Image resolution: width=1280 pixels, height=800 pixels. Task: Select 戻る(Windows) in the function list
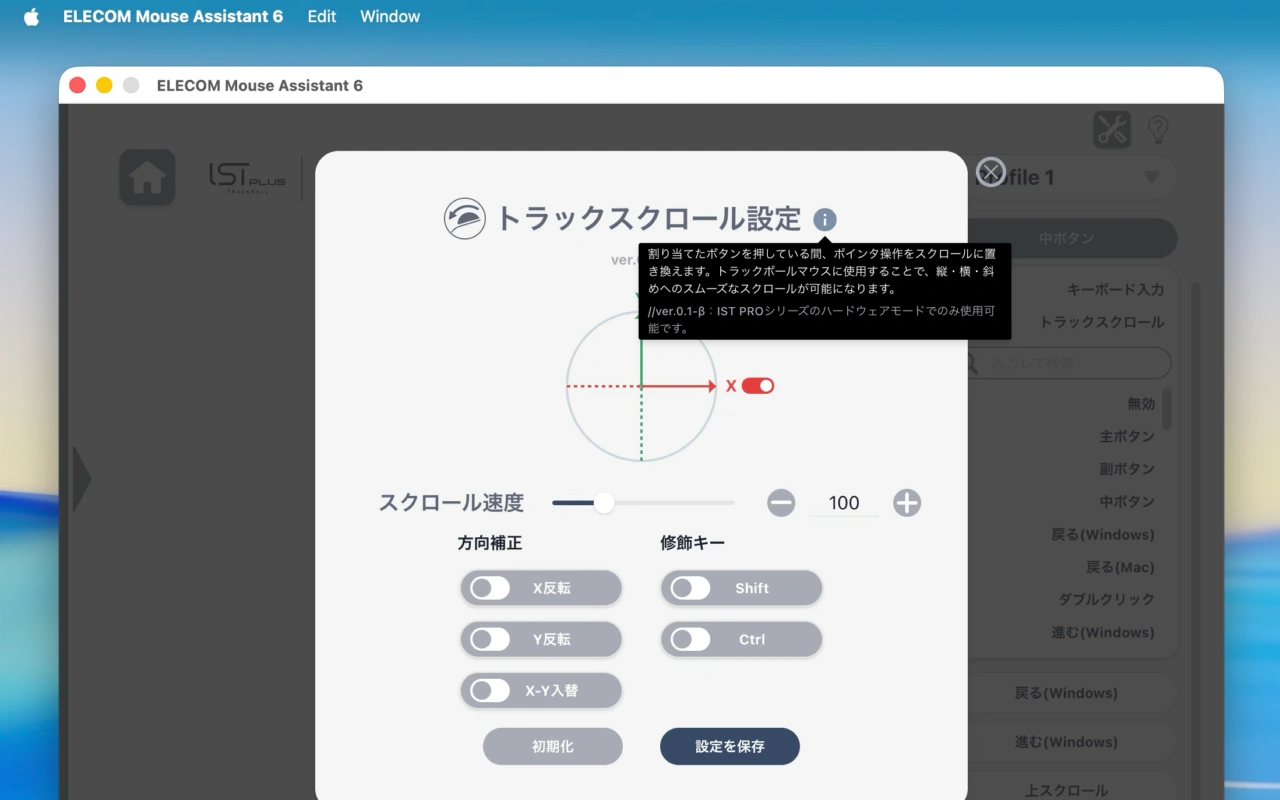[1103, 534]
